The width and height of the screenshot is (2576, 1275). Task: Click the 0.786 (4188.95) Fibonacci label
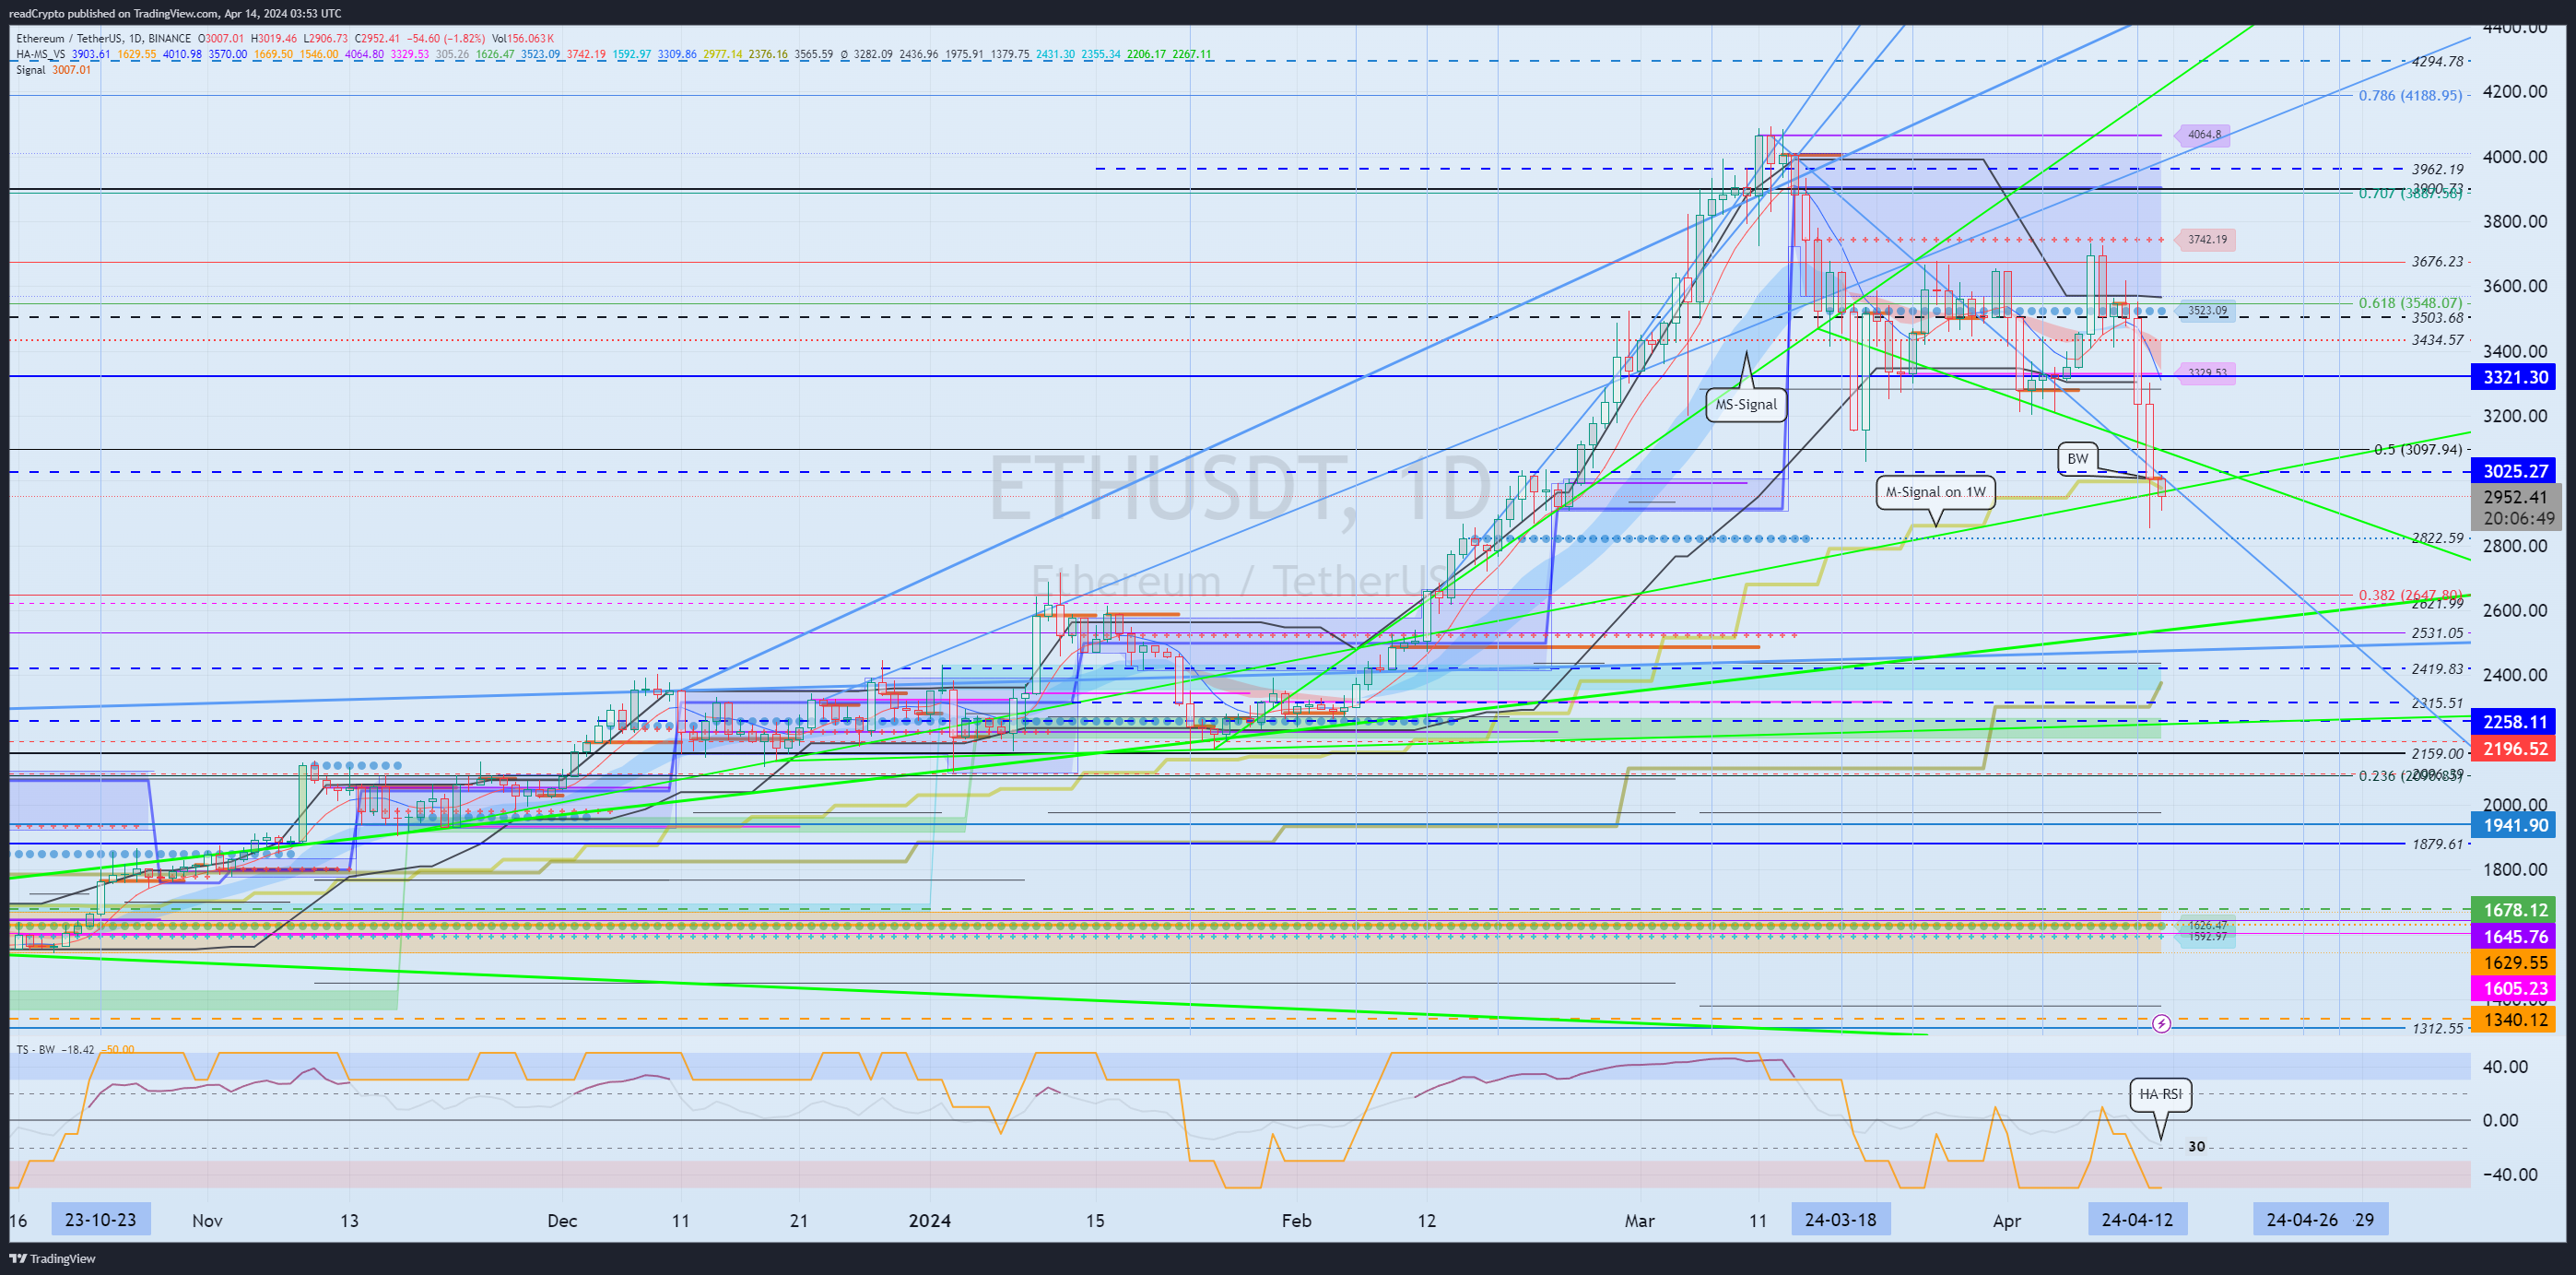[x=2410, y=96]
